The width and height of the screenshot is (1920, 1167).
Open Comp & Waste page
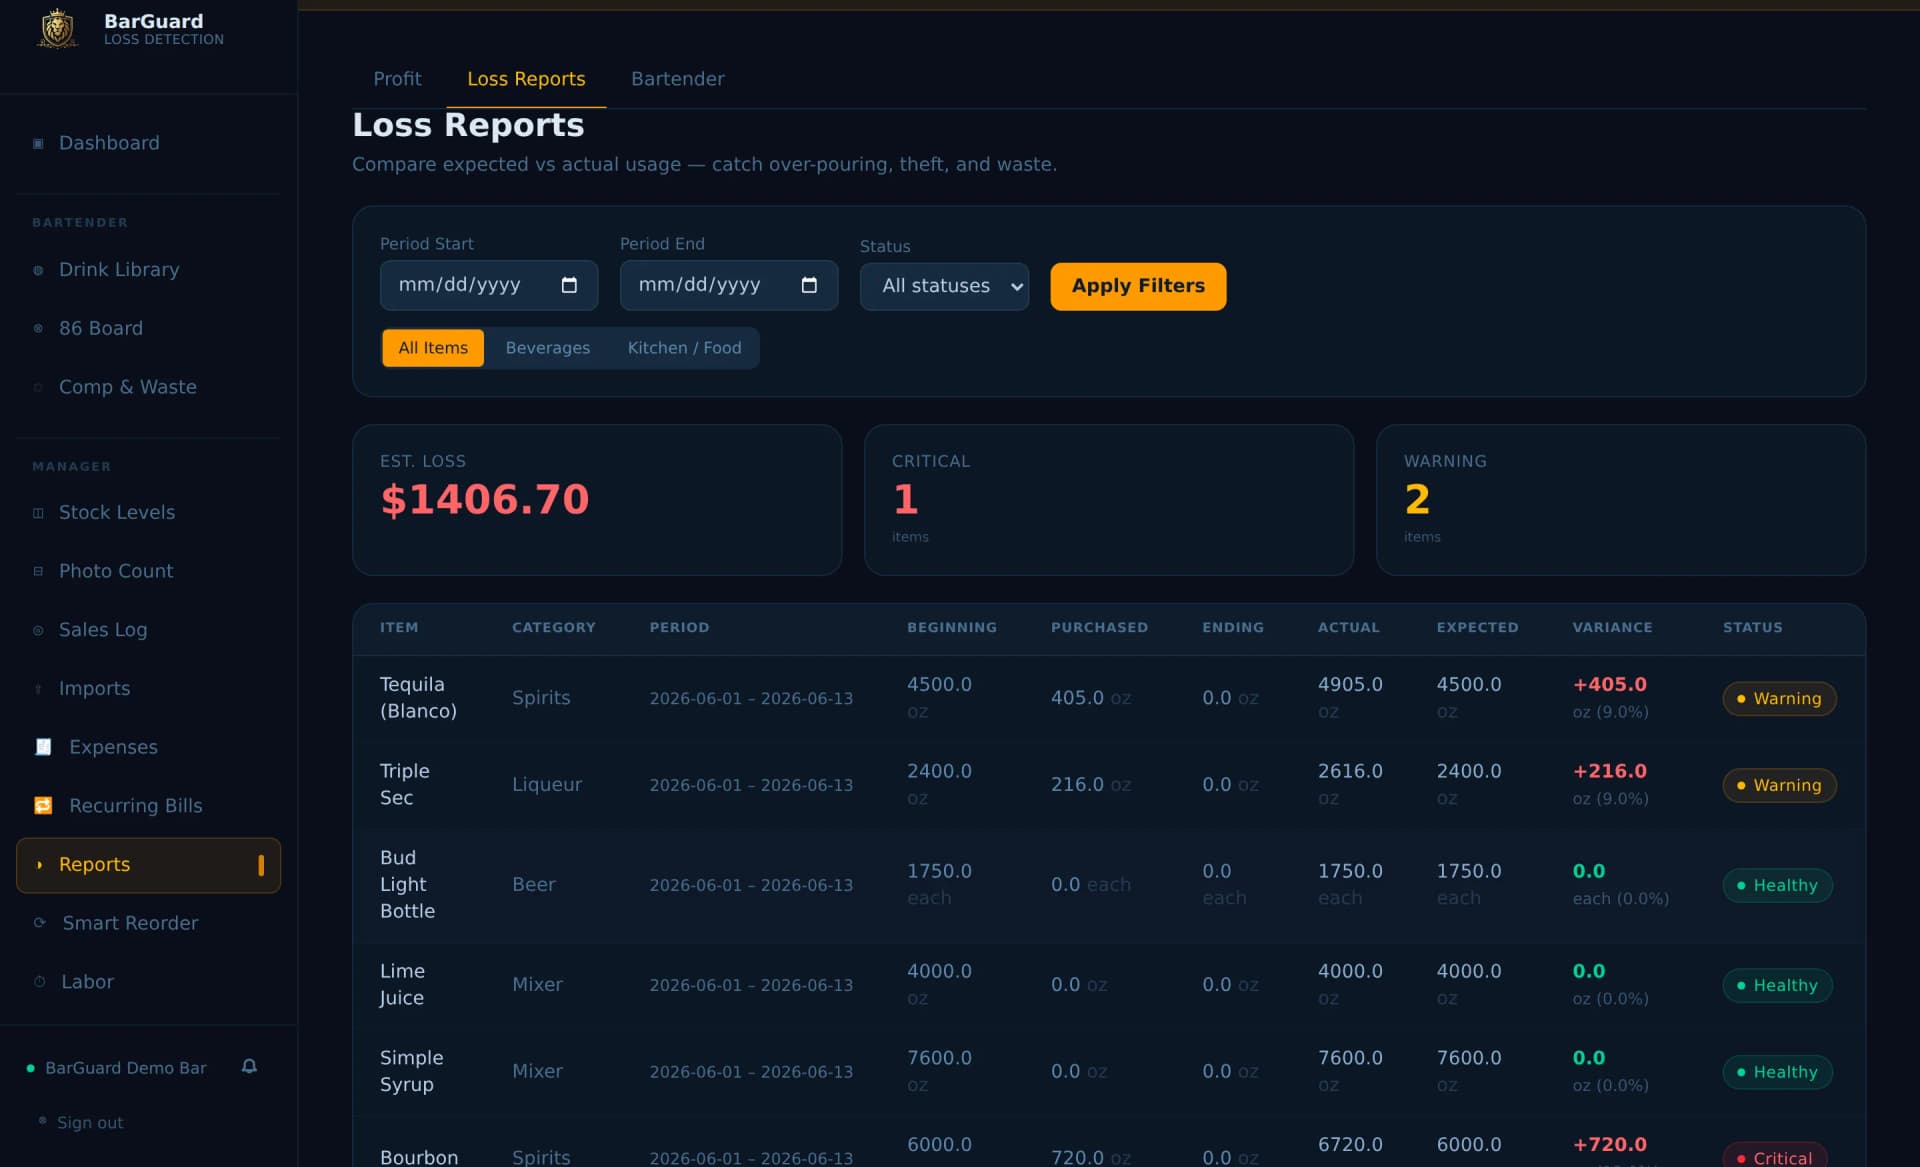(x=148, y=387)
